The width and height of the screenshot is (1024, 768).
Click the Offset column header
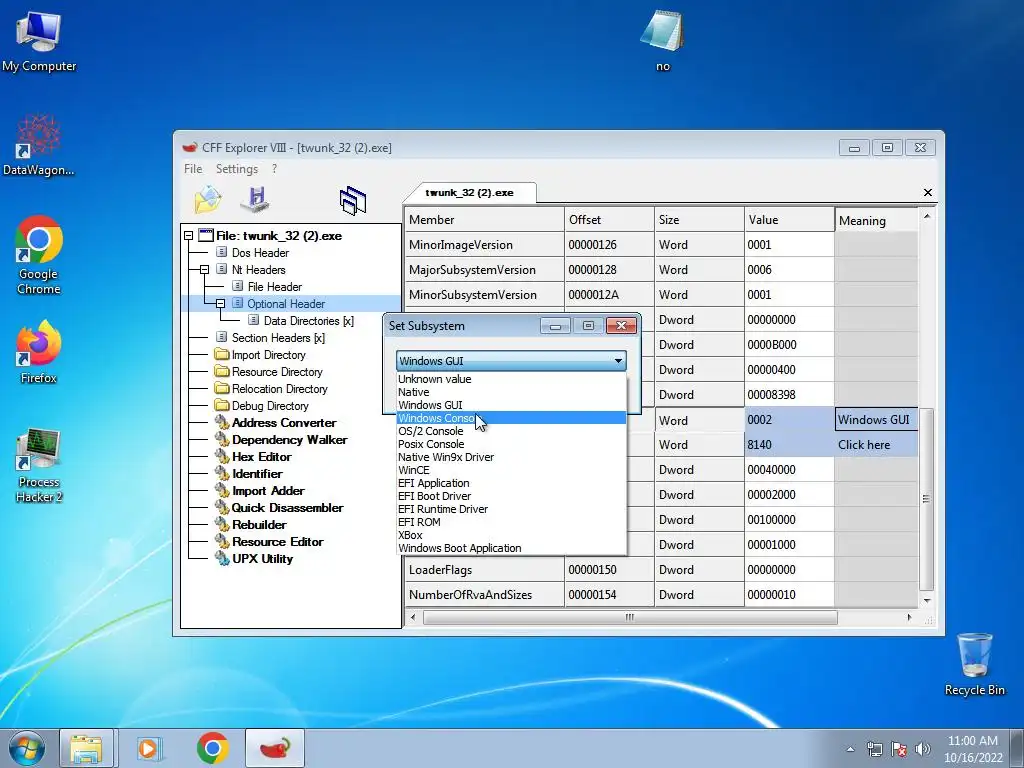[x=609, y=219]
